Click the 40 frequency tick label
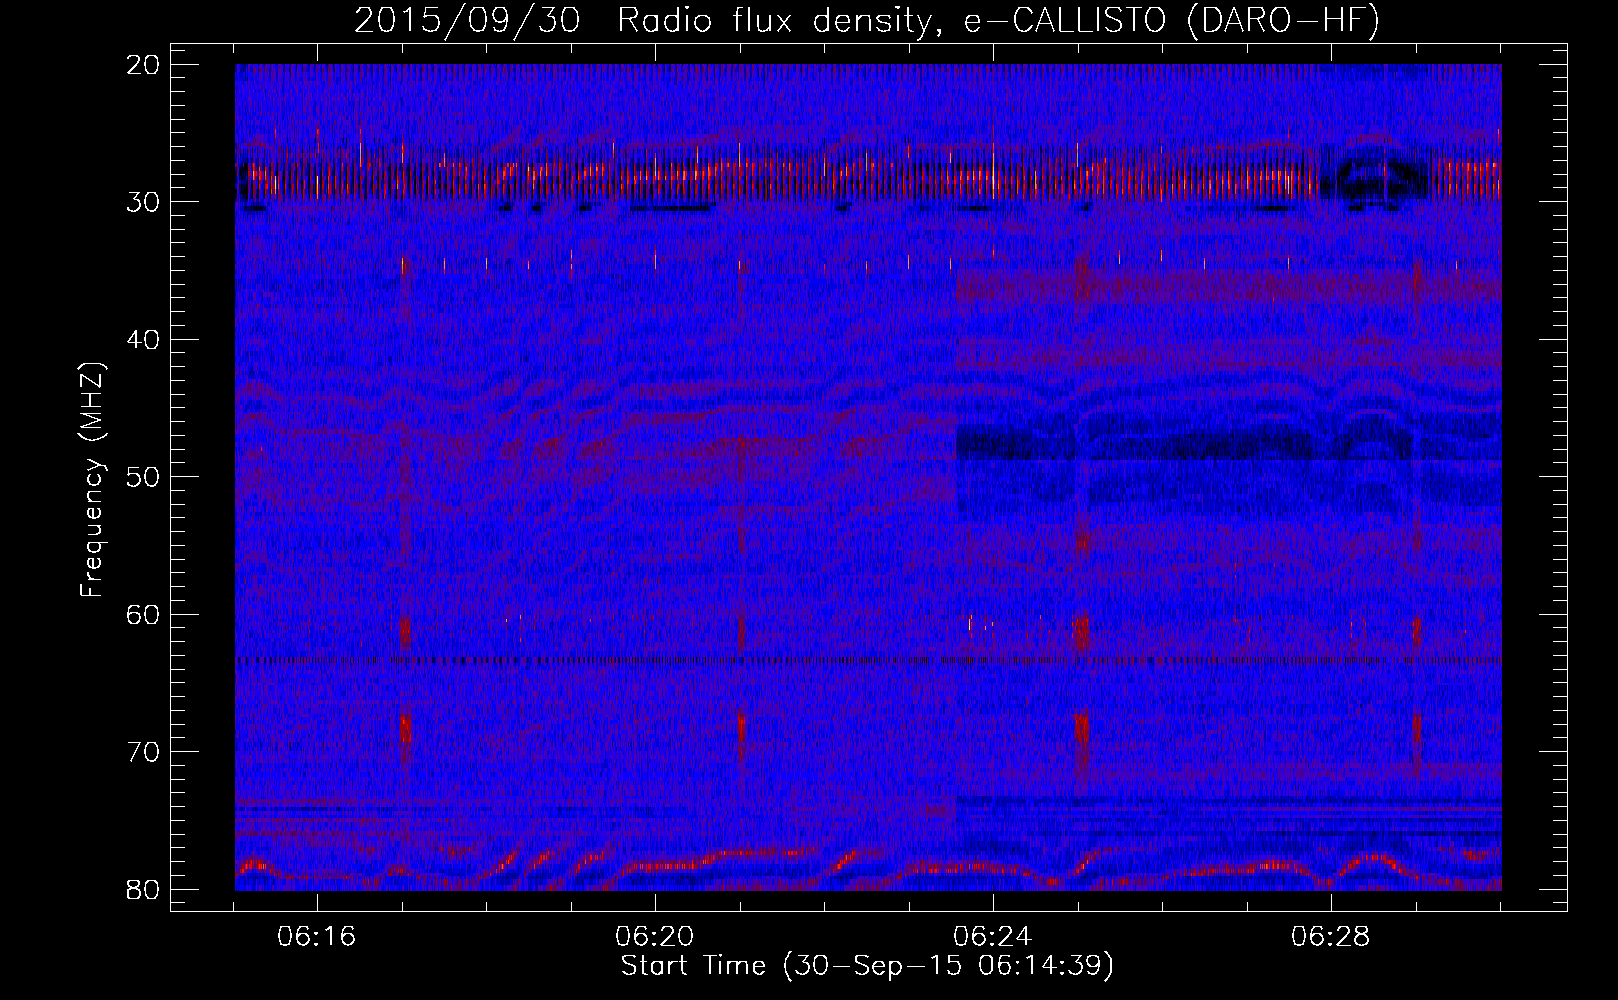The width and height of the screenshot is (1618, 1000). point(144,339)
